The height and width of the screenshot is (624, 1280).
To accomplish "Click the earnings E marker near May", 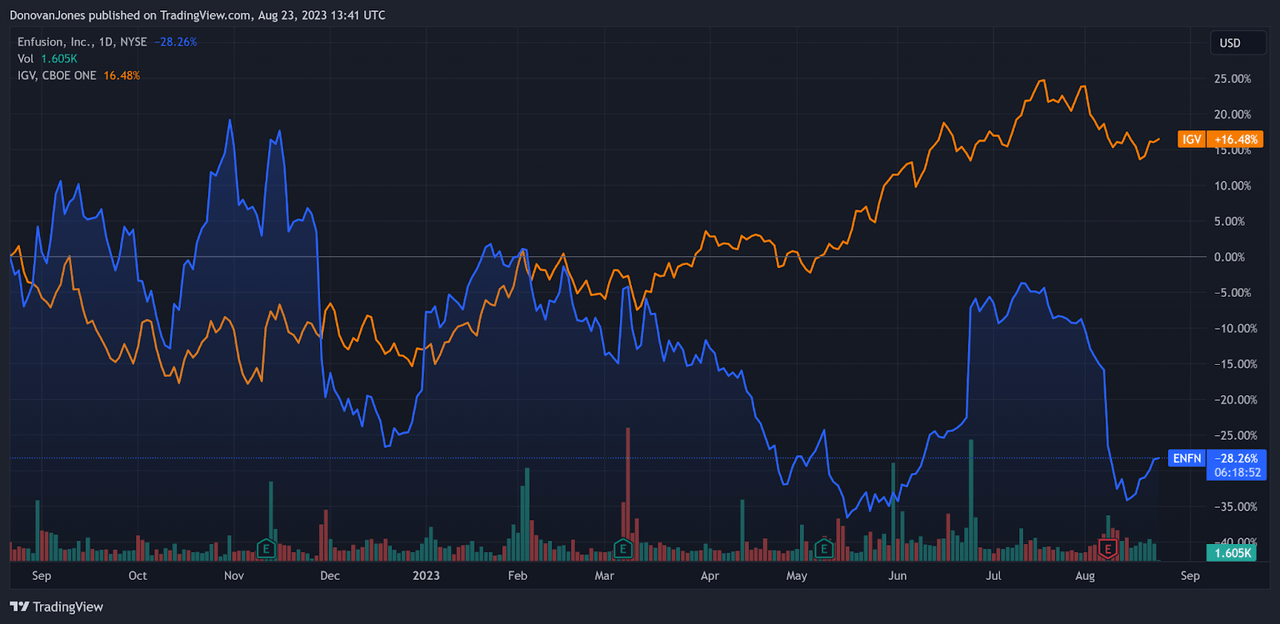I will 824,548.
